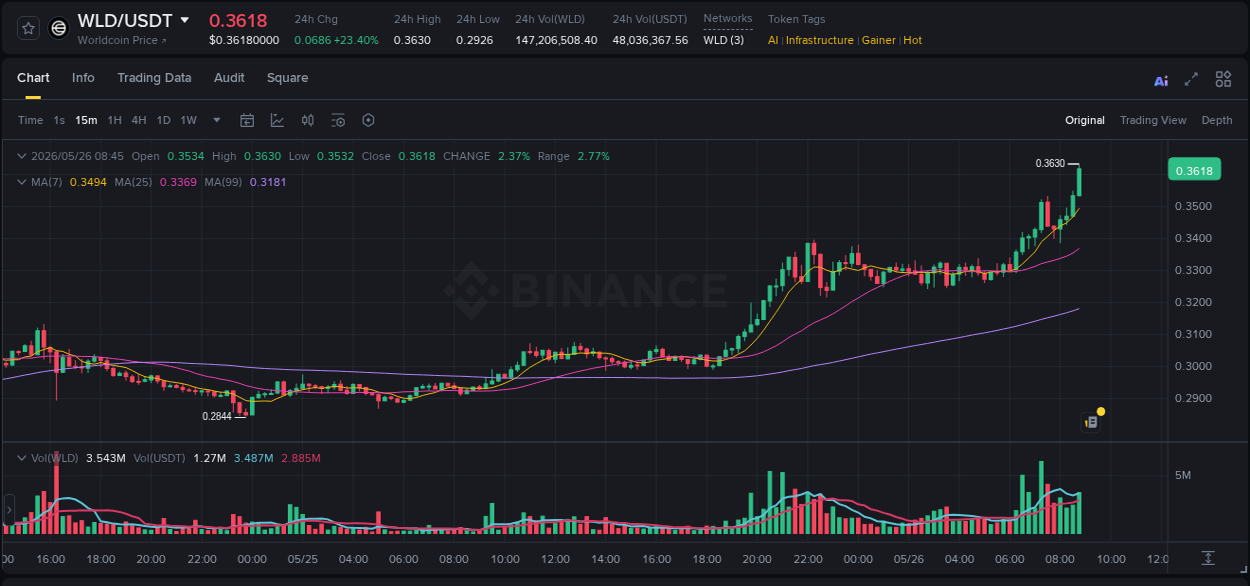The width and height of the screenshot is (1250, 586).
Task: Click the MA(99) indicator value 0.3181
Action: pyautogui.click(x=268, y=182)
